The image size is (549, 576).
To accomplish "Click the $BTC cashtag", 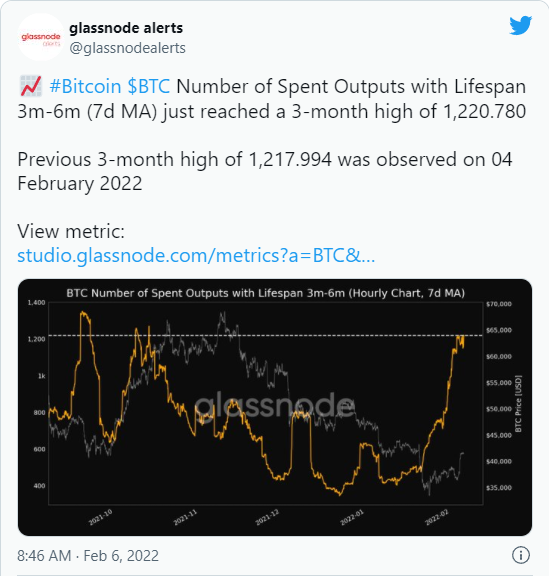I will point(148,87).
